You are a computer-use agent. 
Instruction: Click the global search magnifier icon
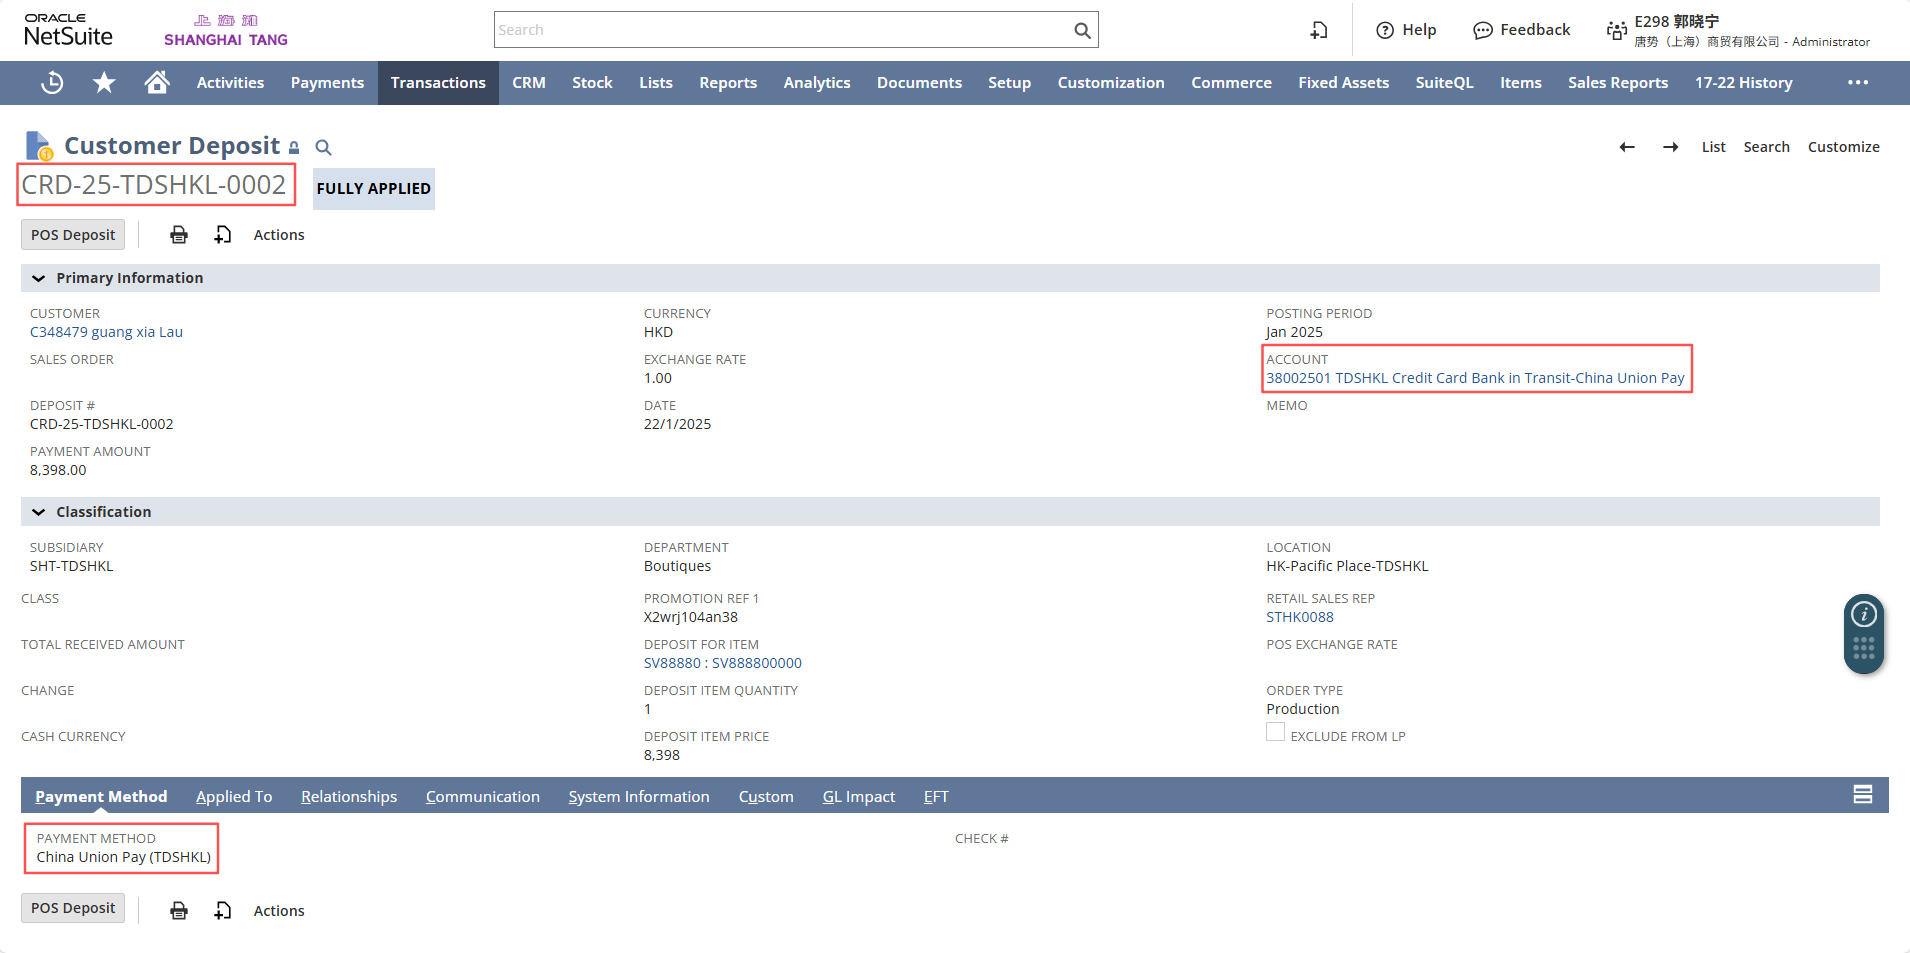tap(1082, 30)
